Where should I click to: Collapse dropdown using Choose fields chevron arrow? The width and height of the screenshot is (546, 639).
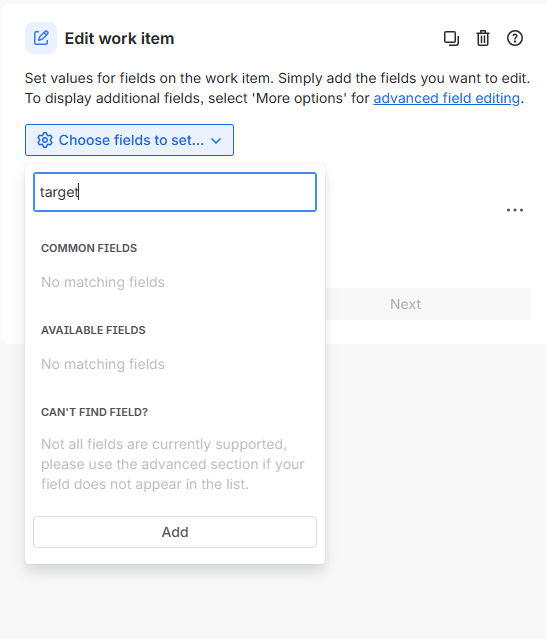[216, 141]
